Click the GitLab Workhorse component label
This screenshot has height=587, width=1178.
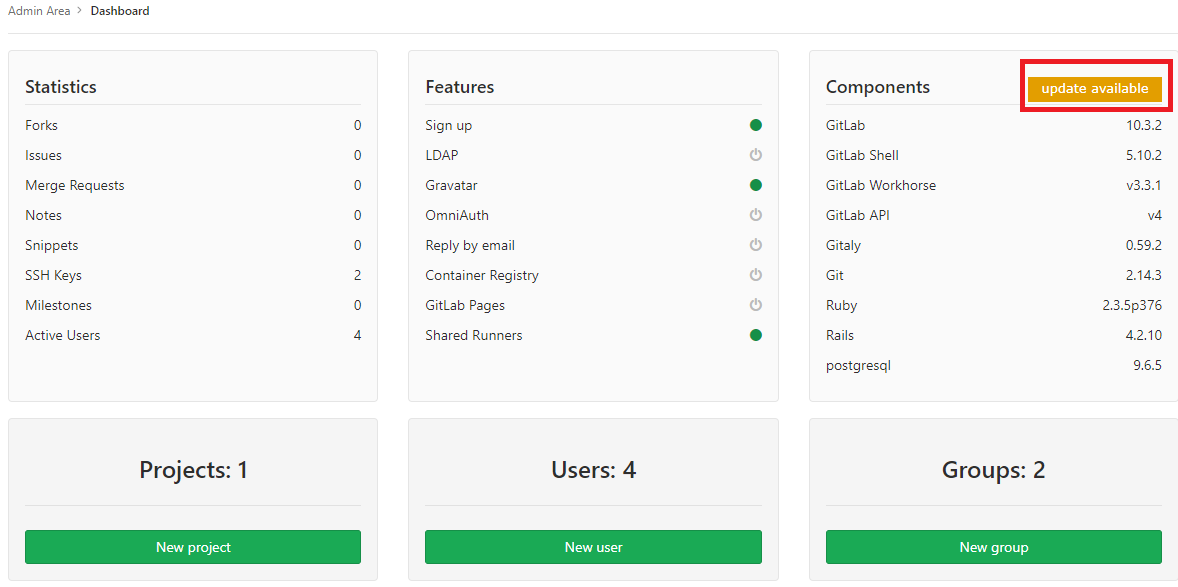click(x=881, y=186)
